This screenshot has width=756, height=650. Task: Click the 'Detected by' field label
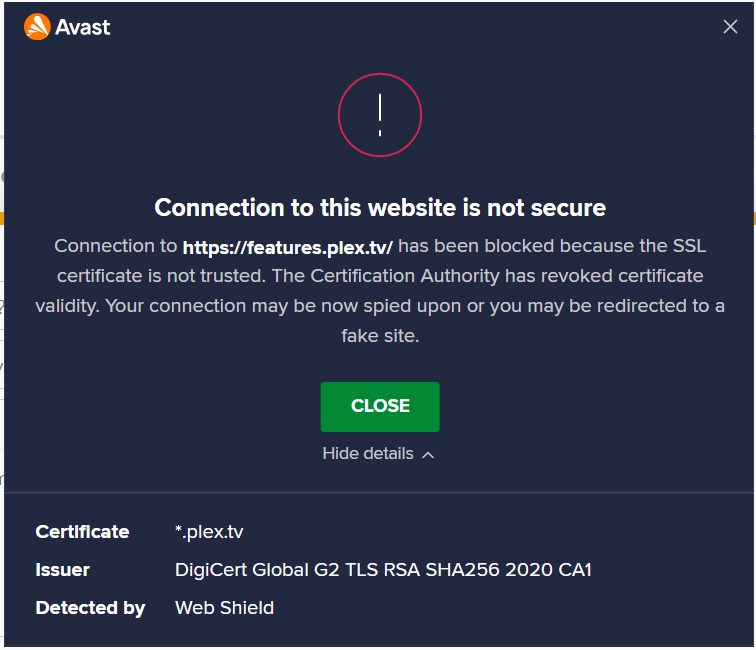(90, 608)
